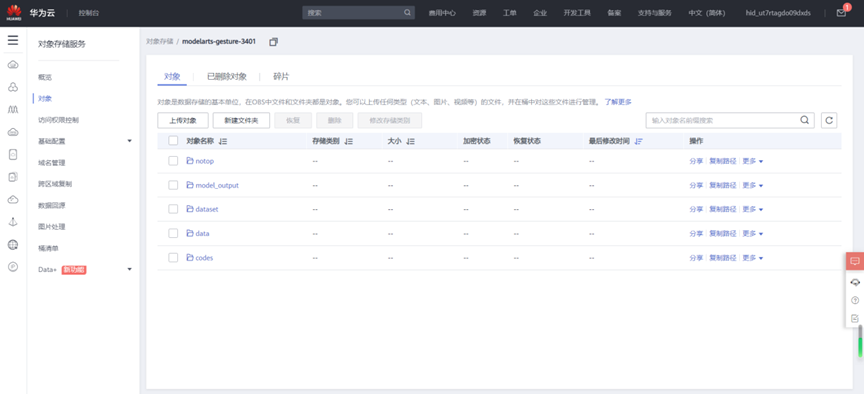Click the anchor icon in left rail
Screen dimensions: 864x394
tap(13, 222)
